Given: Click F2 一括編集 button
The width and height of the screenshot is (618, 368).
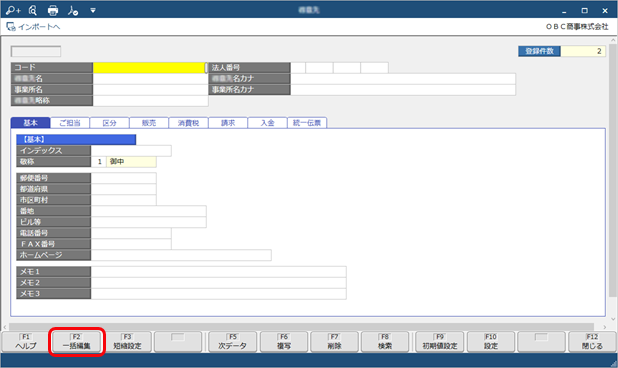Looking at the screenshot, I should coord(76,342).
